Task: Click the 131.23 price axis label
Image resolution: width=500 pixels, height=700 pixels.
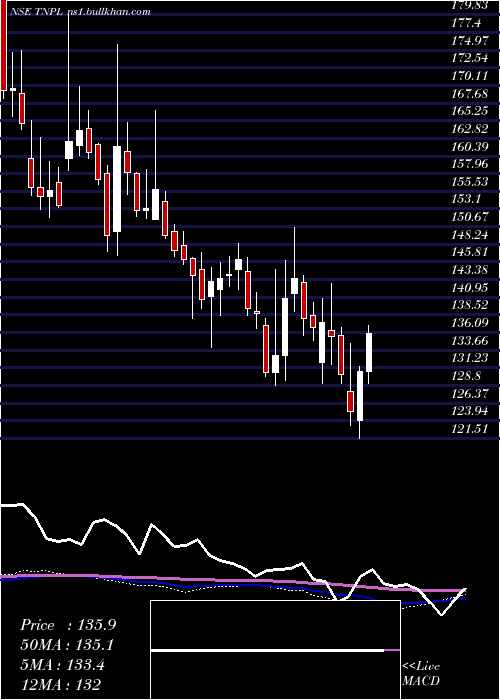Action: (x=469, y=358)
